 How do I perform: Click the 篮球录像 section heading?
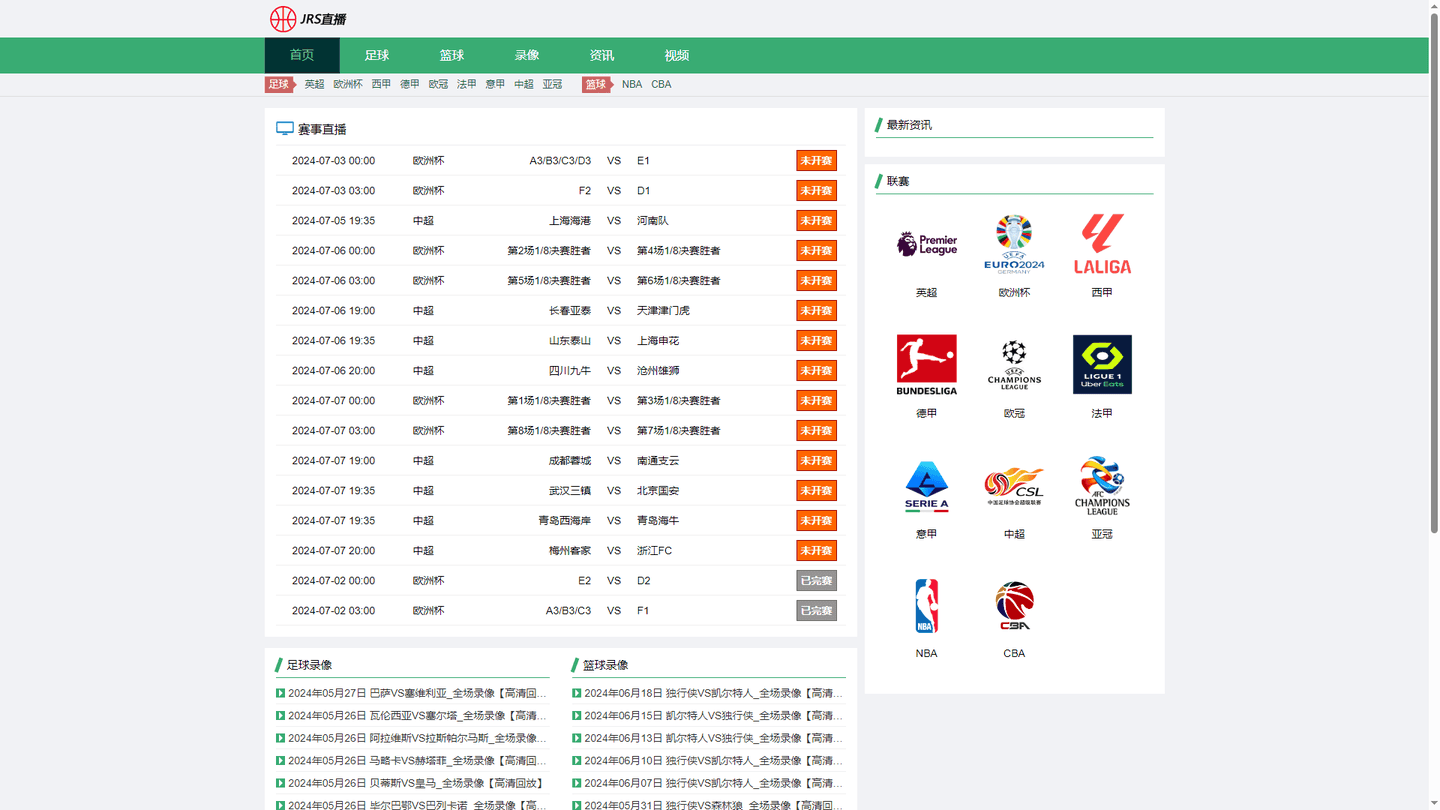pos(605,665)
